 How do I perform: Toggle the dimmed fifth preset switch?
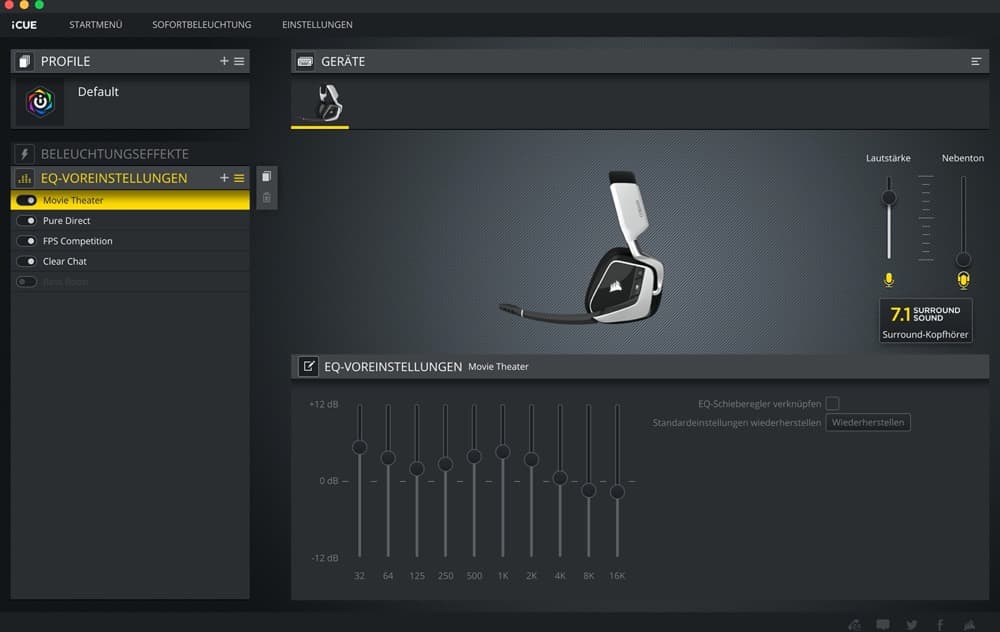point(27,282)
